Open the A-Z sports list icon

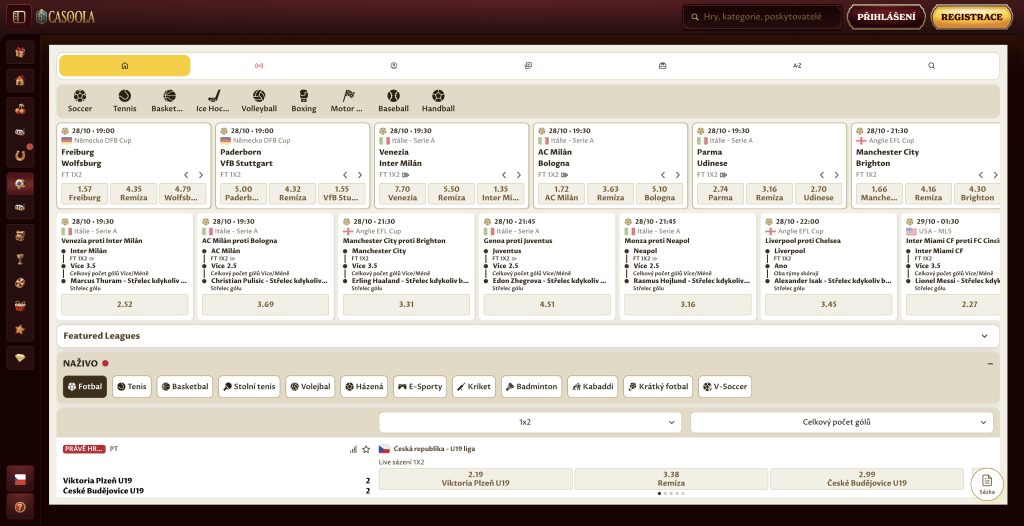coord(797,65)
